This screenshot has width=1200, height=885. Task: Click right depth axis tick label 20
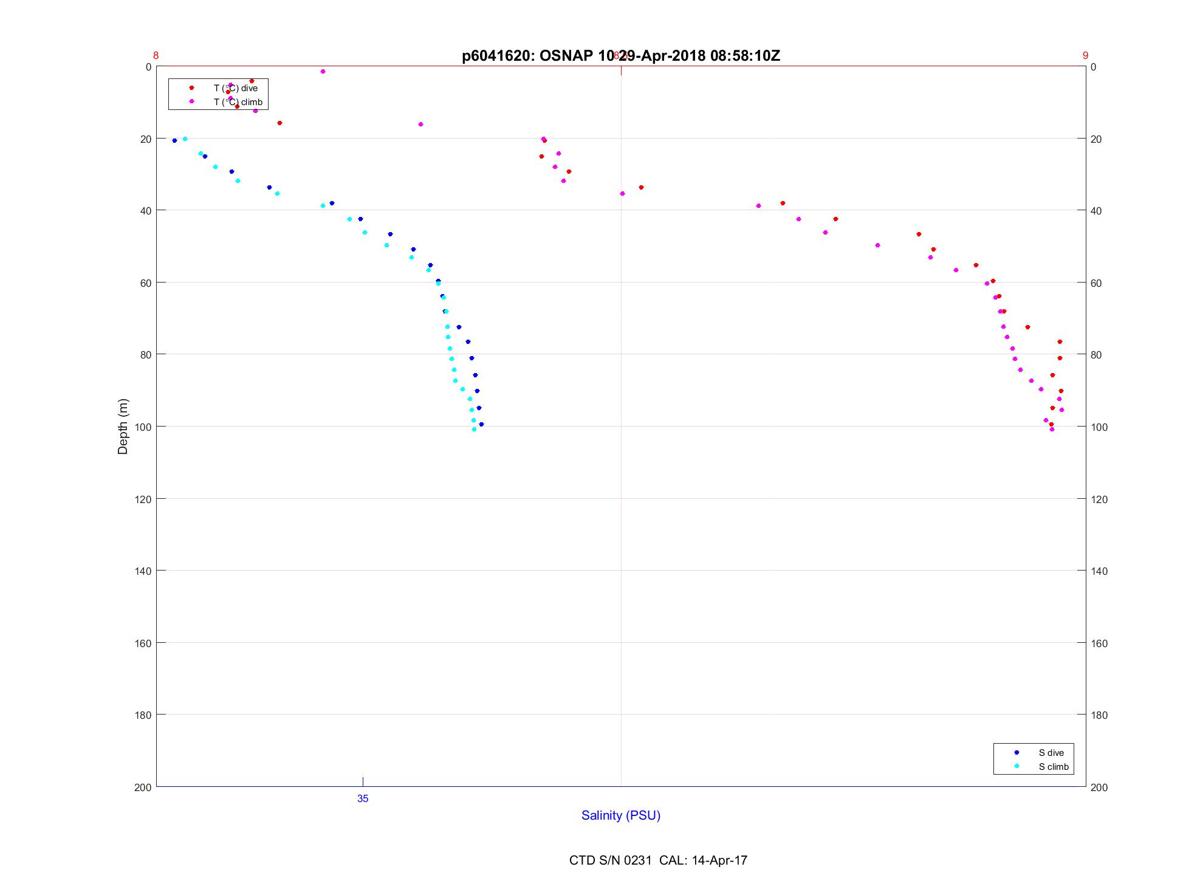point(1097,139)
